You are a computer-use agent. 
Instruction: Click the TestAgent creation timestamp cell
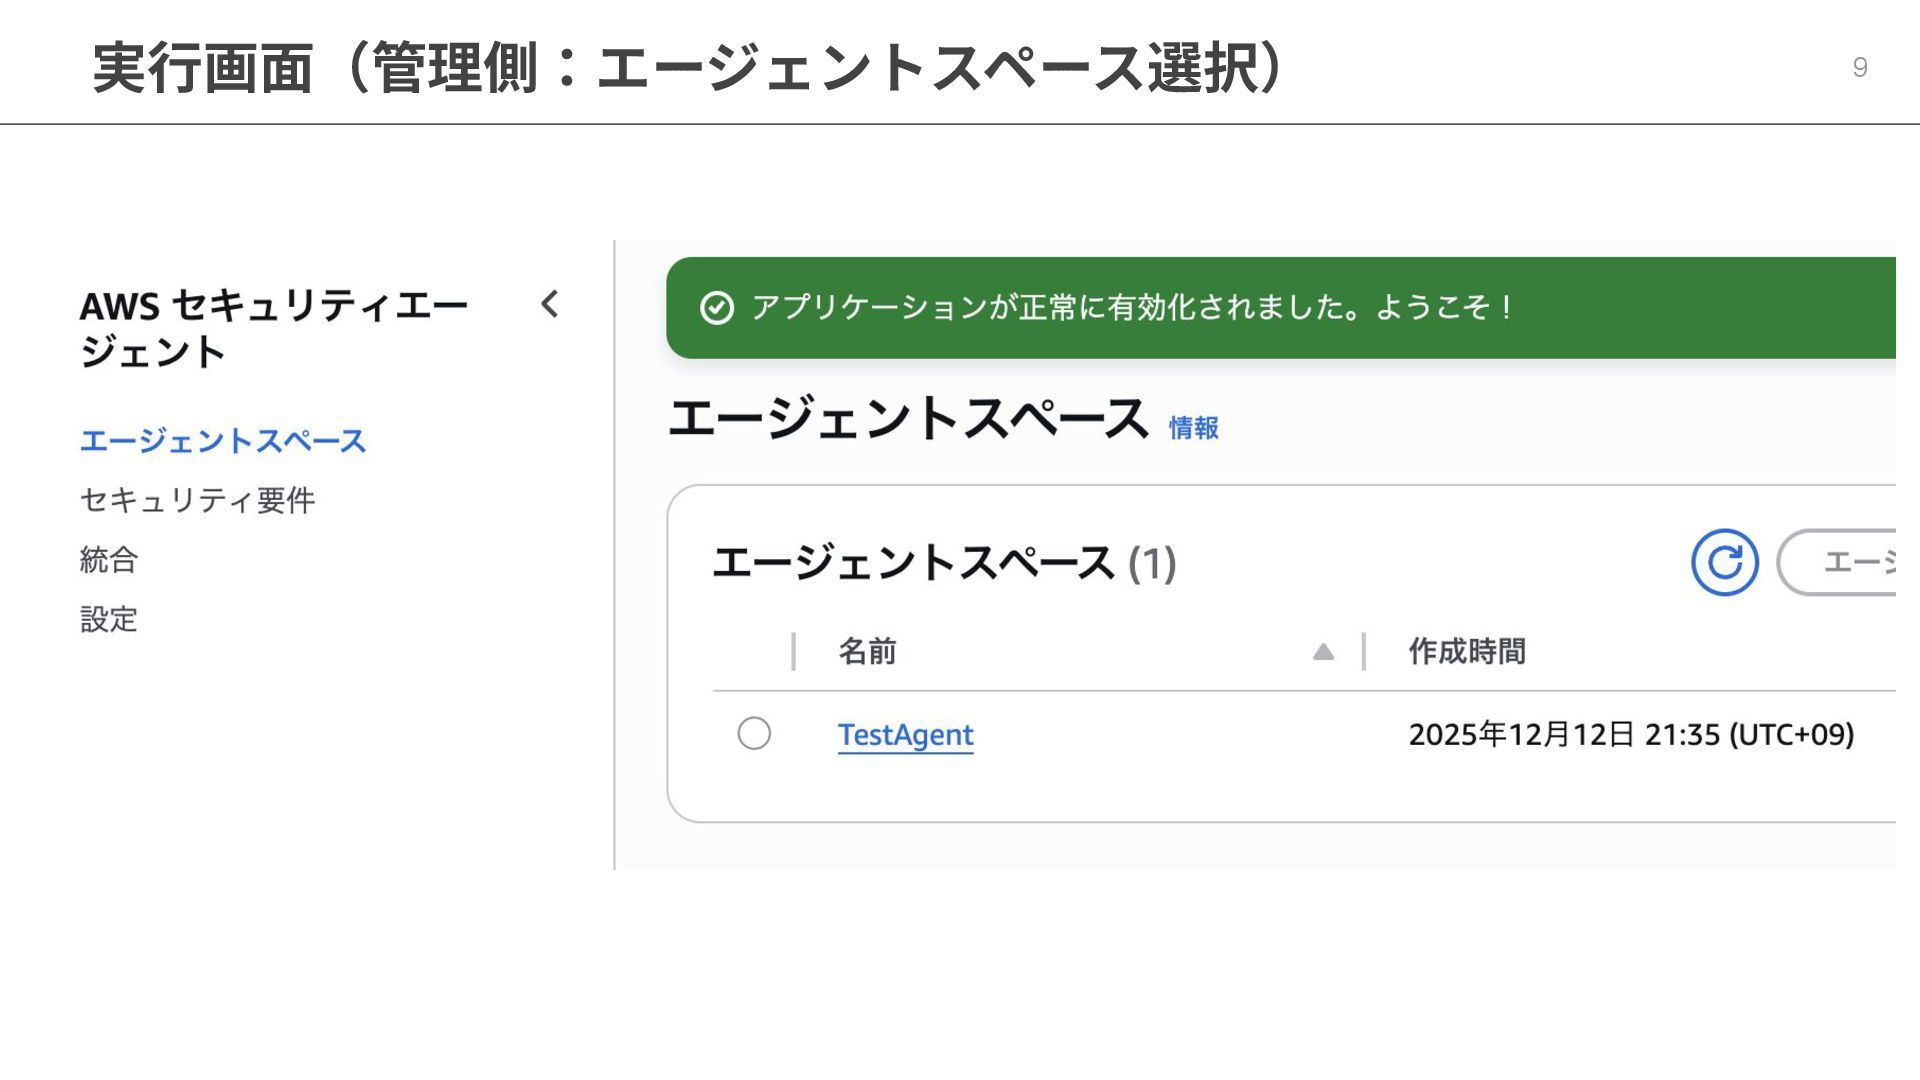tap(1630, 735)
